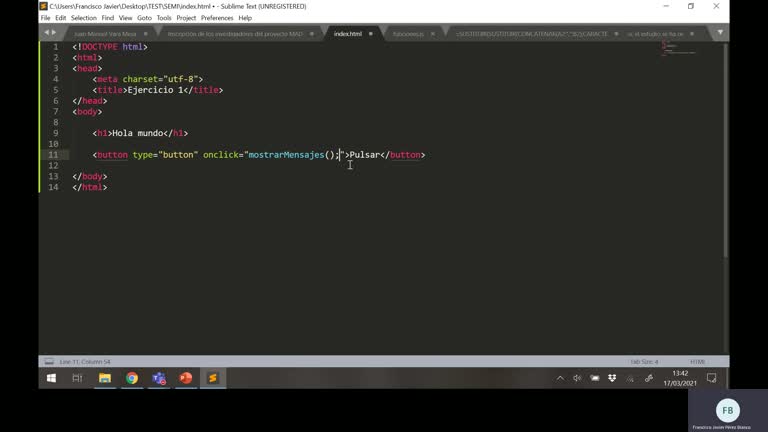Open the Selection menu
This screenshot has width=768, height=432.
tap(84, 18)
